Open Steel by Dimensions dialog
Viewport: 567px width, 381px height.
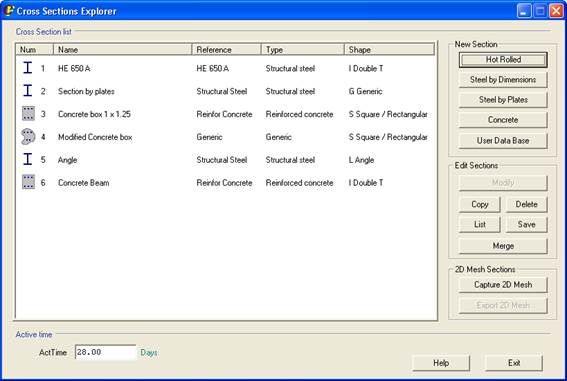(x=503, y=80)
